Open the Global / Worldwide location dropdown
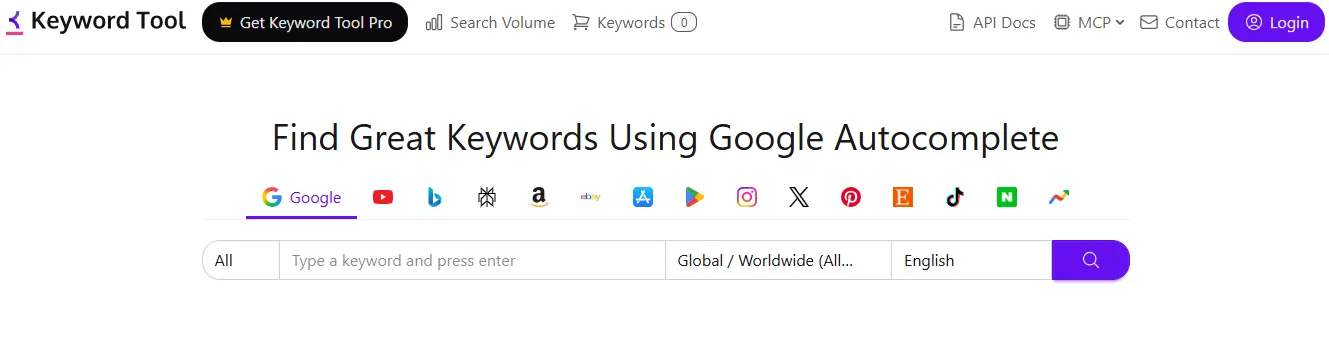 [778, 260]
